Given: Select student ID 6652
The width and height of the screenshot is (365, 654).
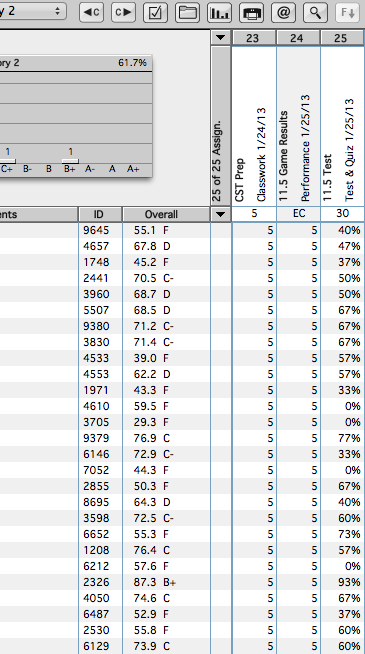Looking at the screenshot, I should click(x=96, y=534).
